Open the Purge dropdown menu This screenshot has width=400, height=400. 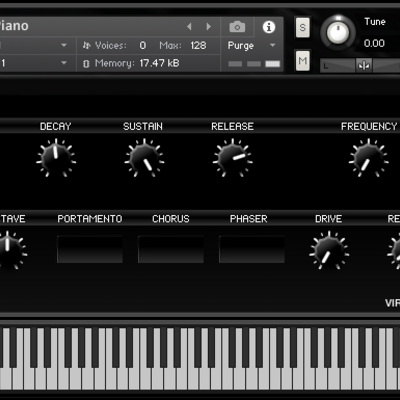(252, 45)
